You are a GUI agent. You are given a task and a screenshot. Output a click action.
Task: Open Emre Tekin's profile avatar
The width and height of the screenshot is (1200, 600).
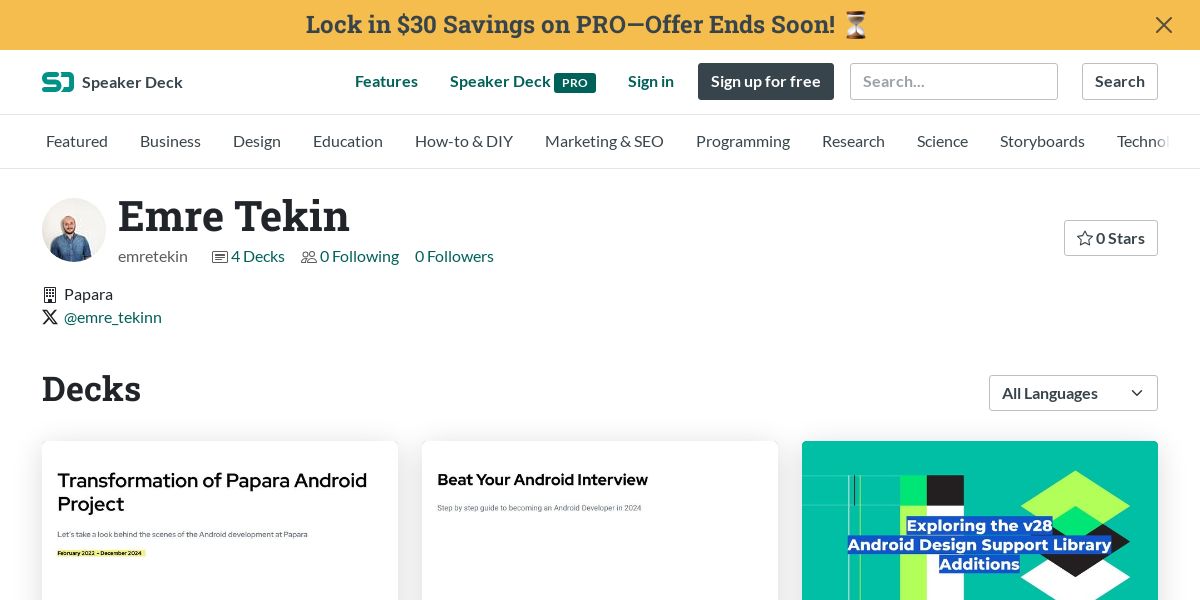pyautogui.click(x=74, y=230)
